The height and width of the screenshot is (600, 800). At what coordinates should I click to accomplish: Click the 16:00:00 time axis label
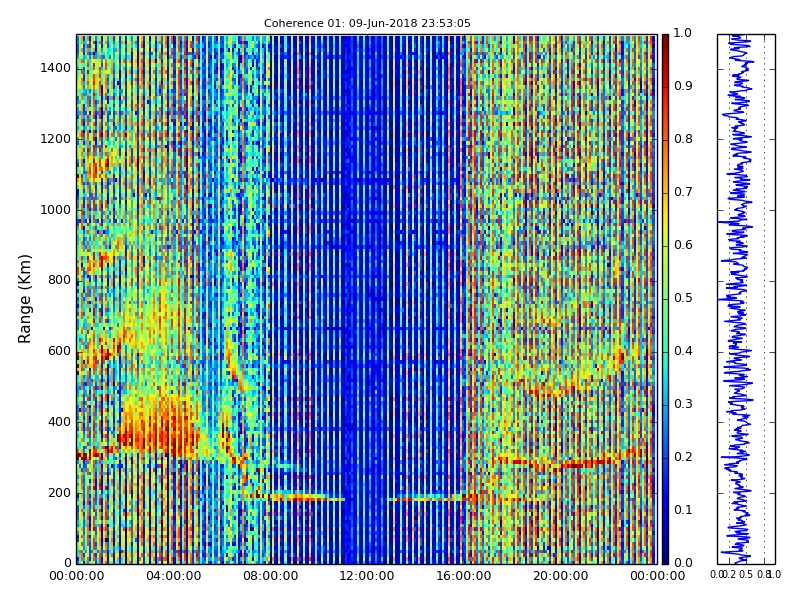[x=464, y=577]
